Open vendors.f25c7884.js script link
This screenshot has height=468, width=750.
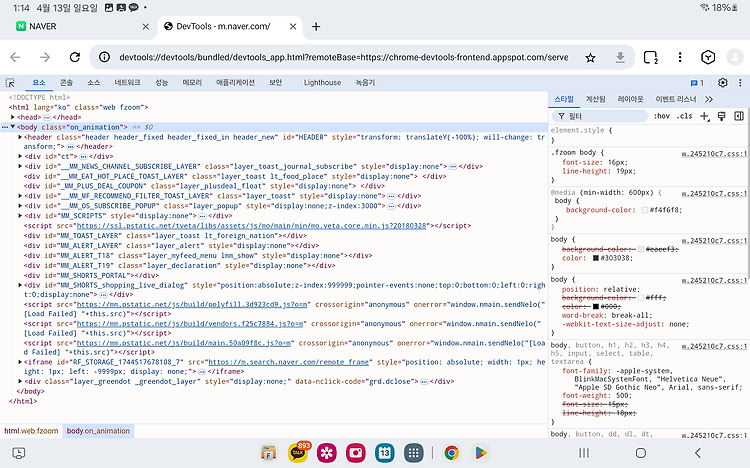coord(189,323)
